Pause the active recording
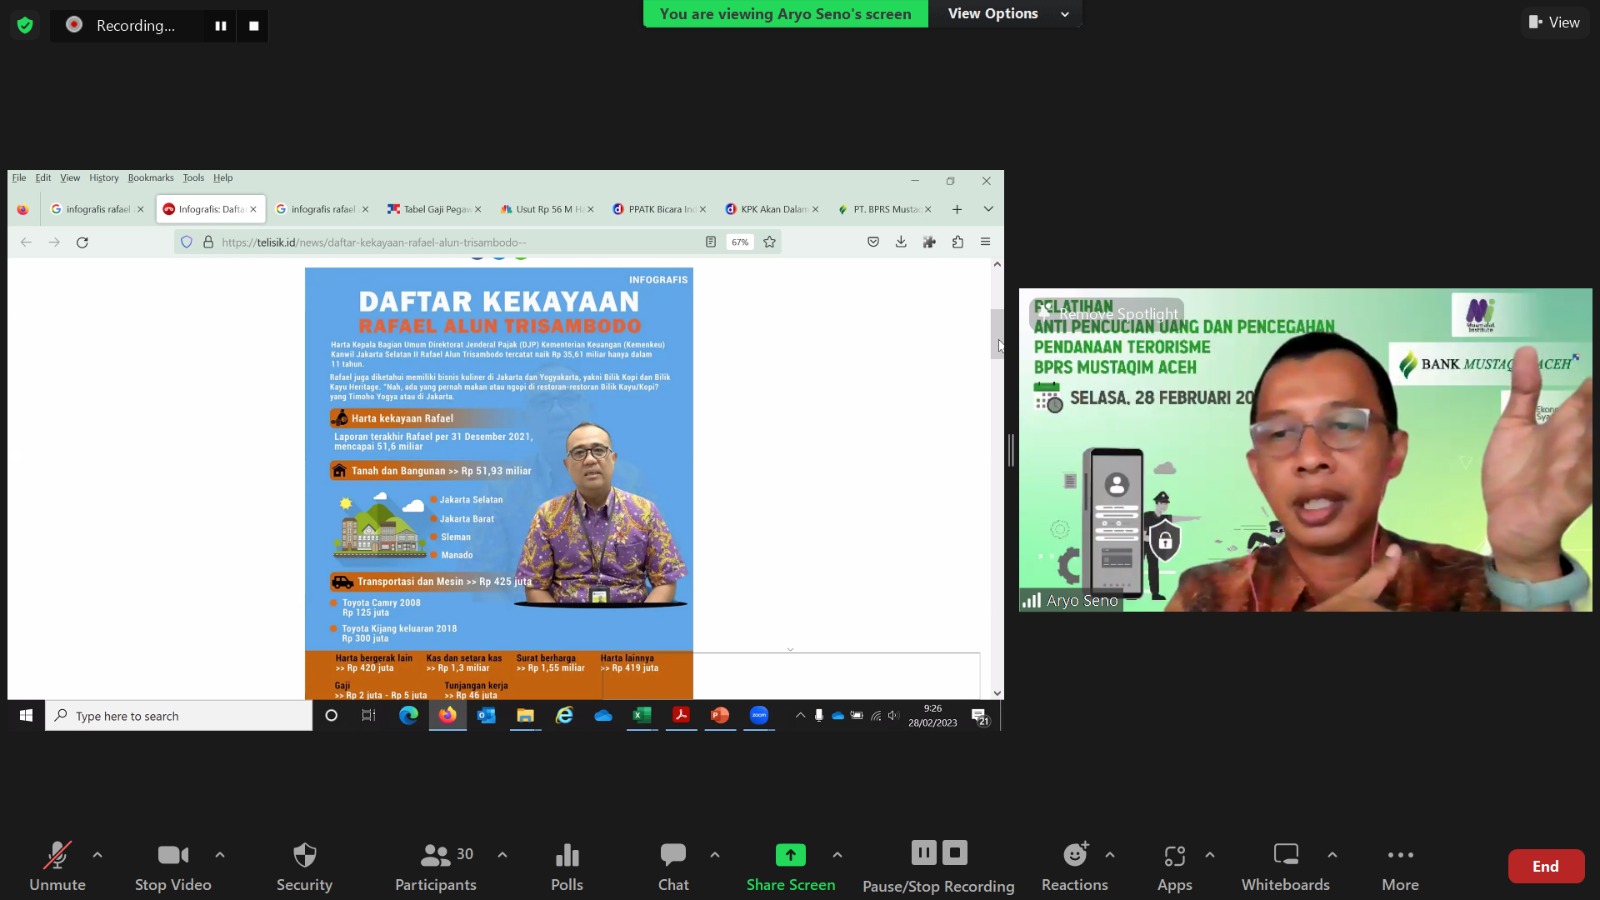The height and width of the screenshot is (900, 1600). pyautogui.click(x=923, y=852)
